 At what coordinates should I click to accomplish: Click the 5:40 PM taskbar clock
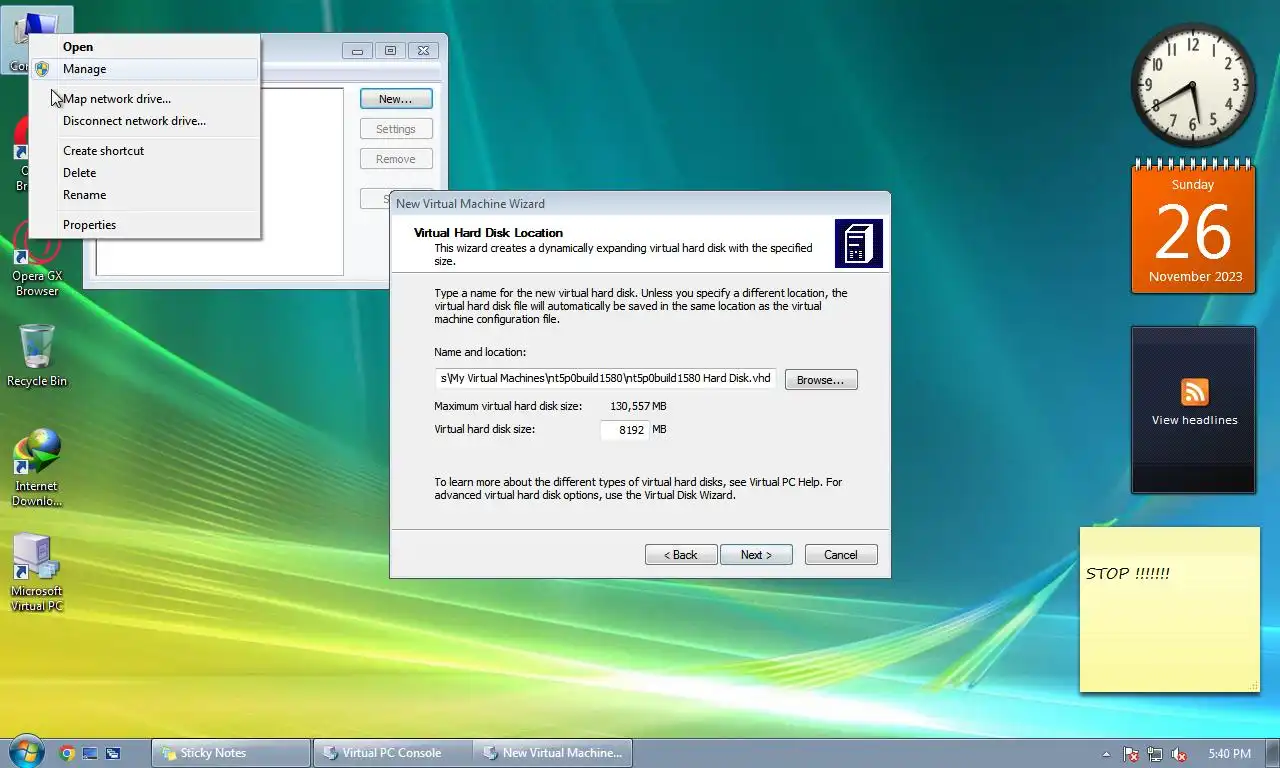tap(1229, 753)
